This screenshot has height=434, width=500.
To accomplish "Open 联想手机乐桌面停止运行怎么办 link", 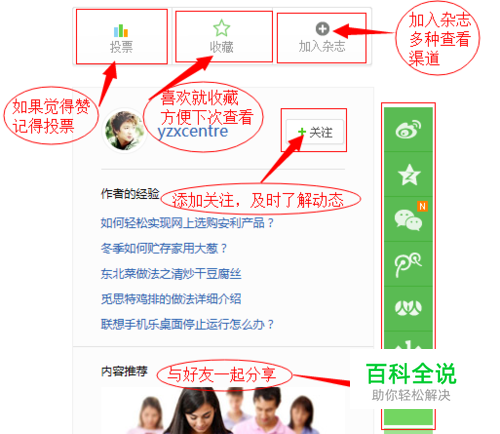I will (187, 324).
